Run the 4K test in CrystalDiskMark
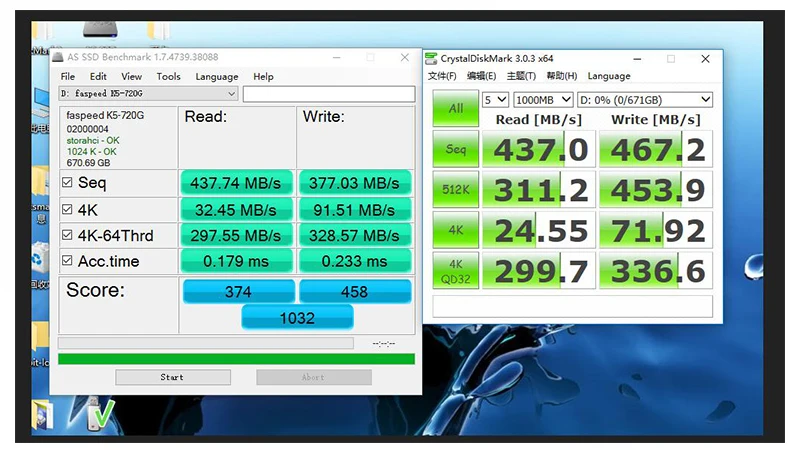 [x=456, y=230]
